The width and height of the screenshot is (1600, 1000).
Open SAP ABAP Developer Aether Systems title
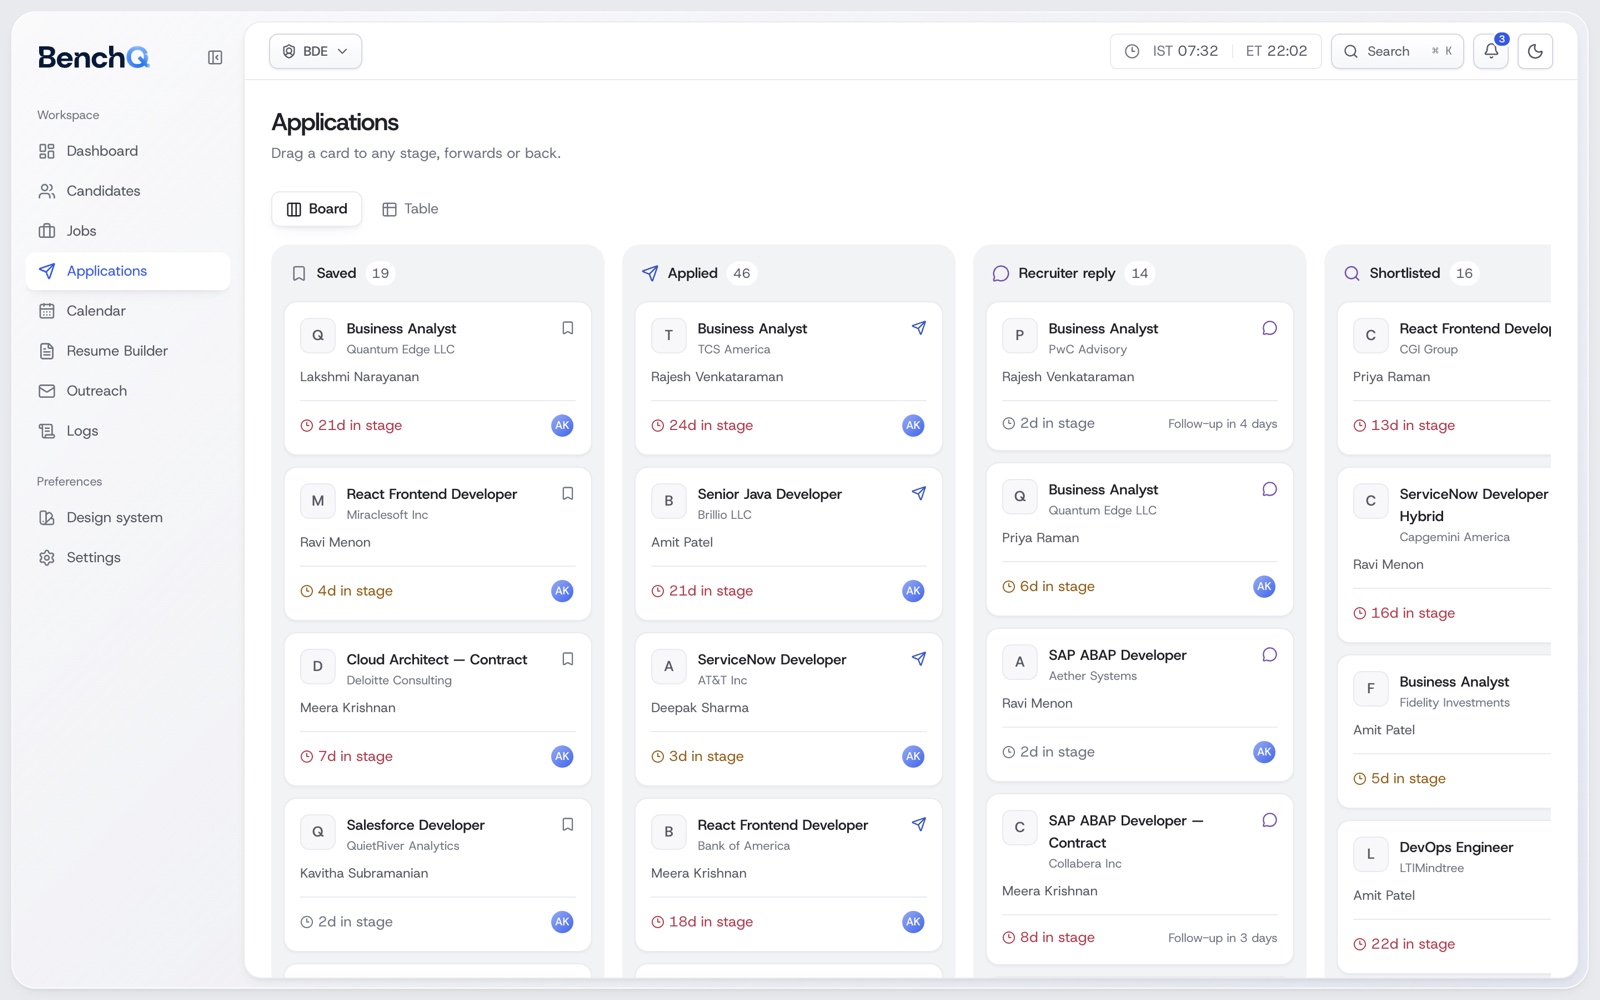(x=1117, y=655)
